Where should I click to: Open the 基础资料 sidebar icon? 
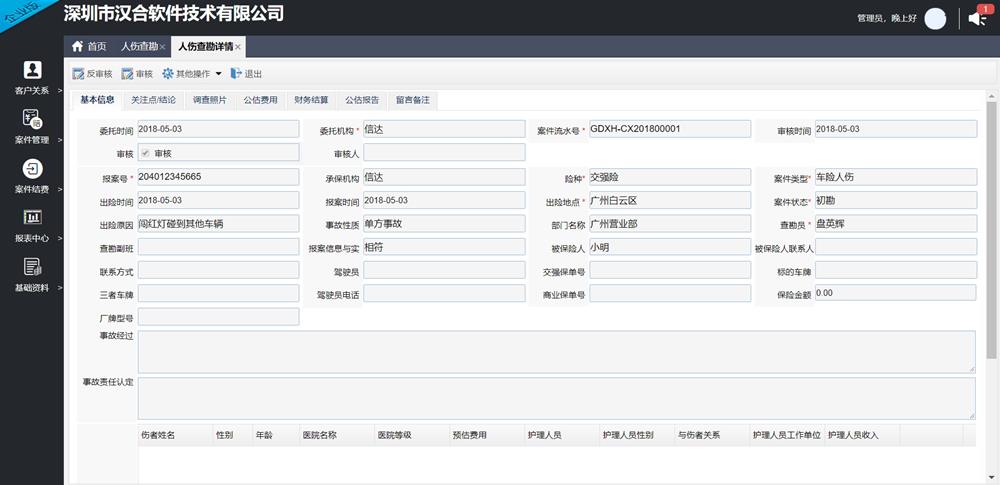tap(33, 266)
